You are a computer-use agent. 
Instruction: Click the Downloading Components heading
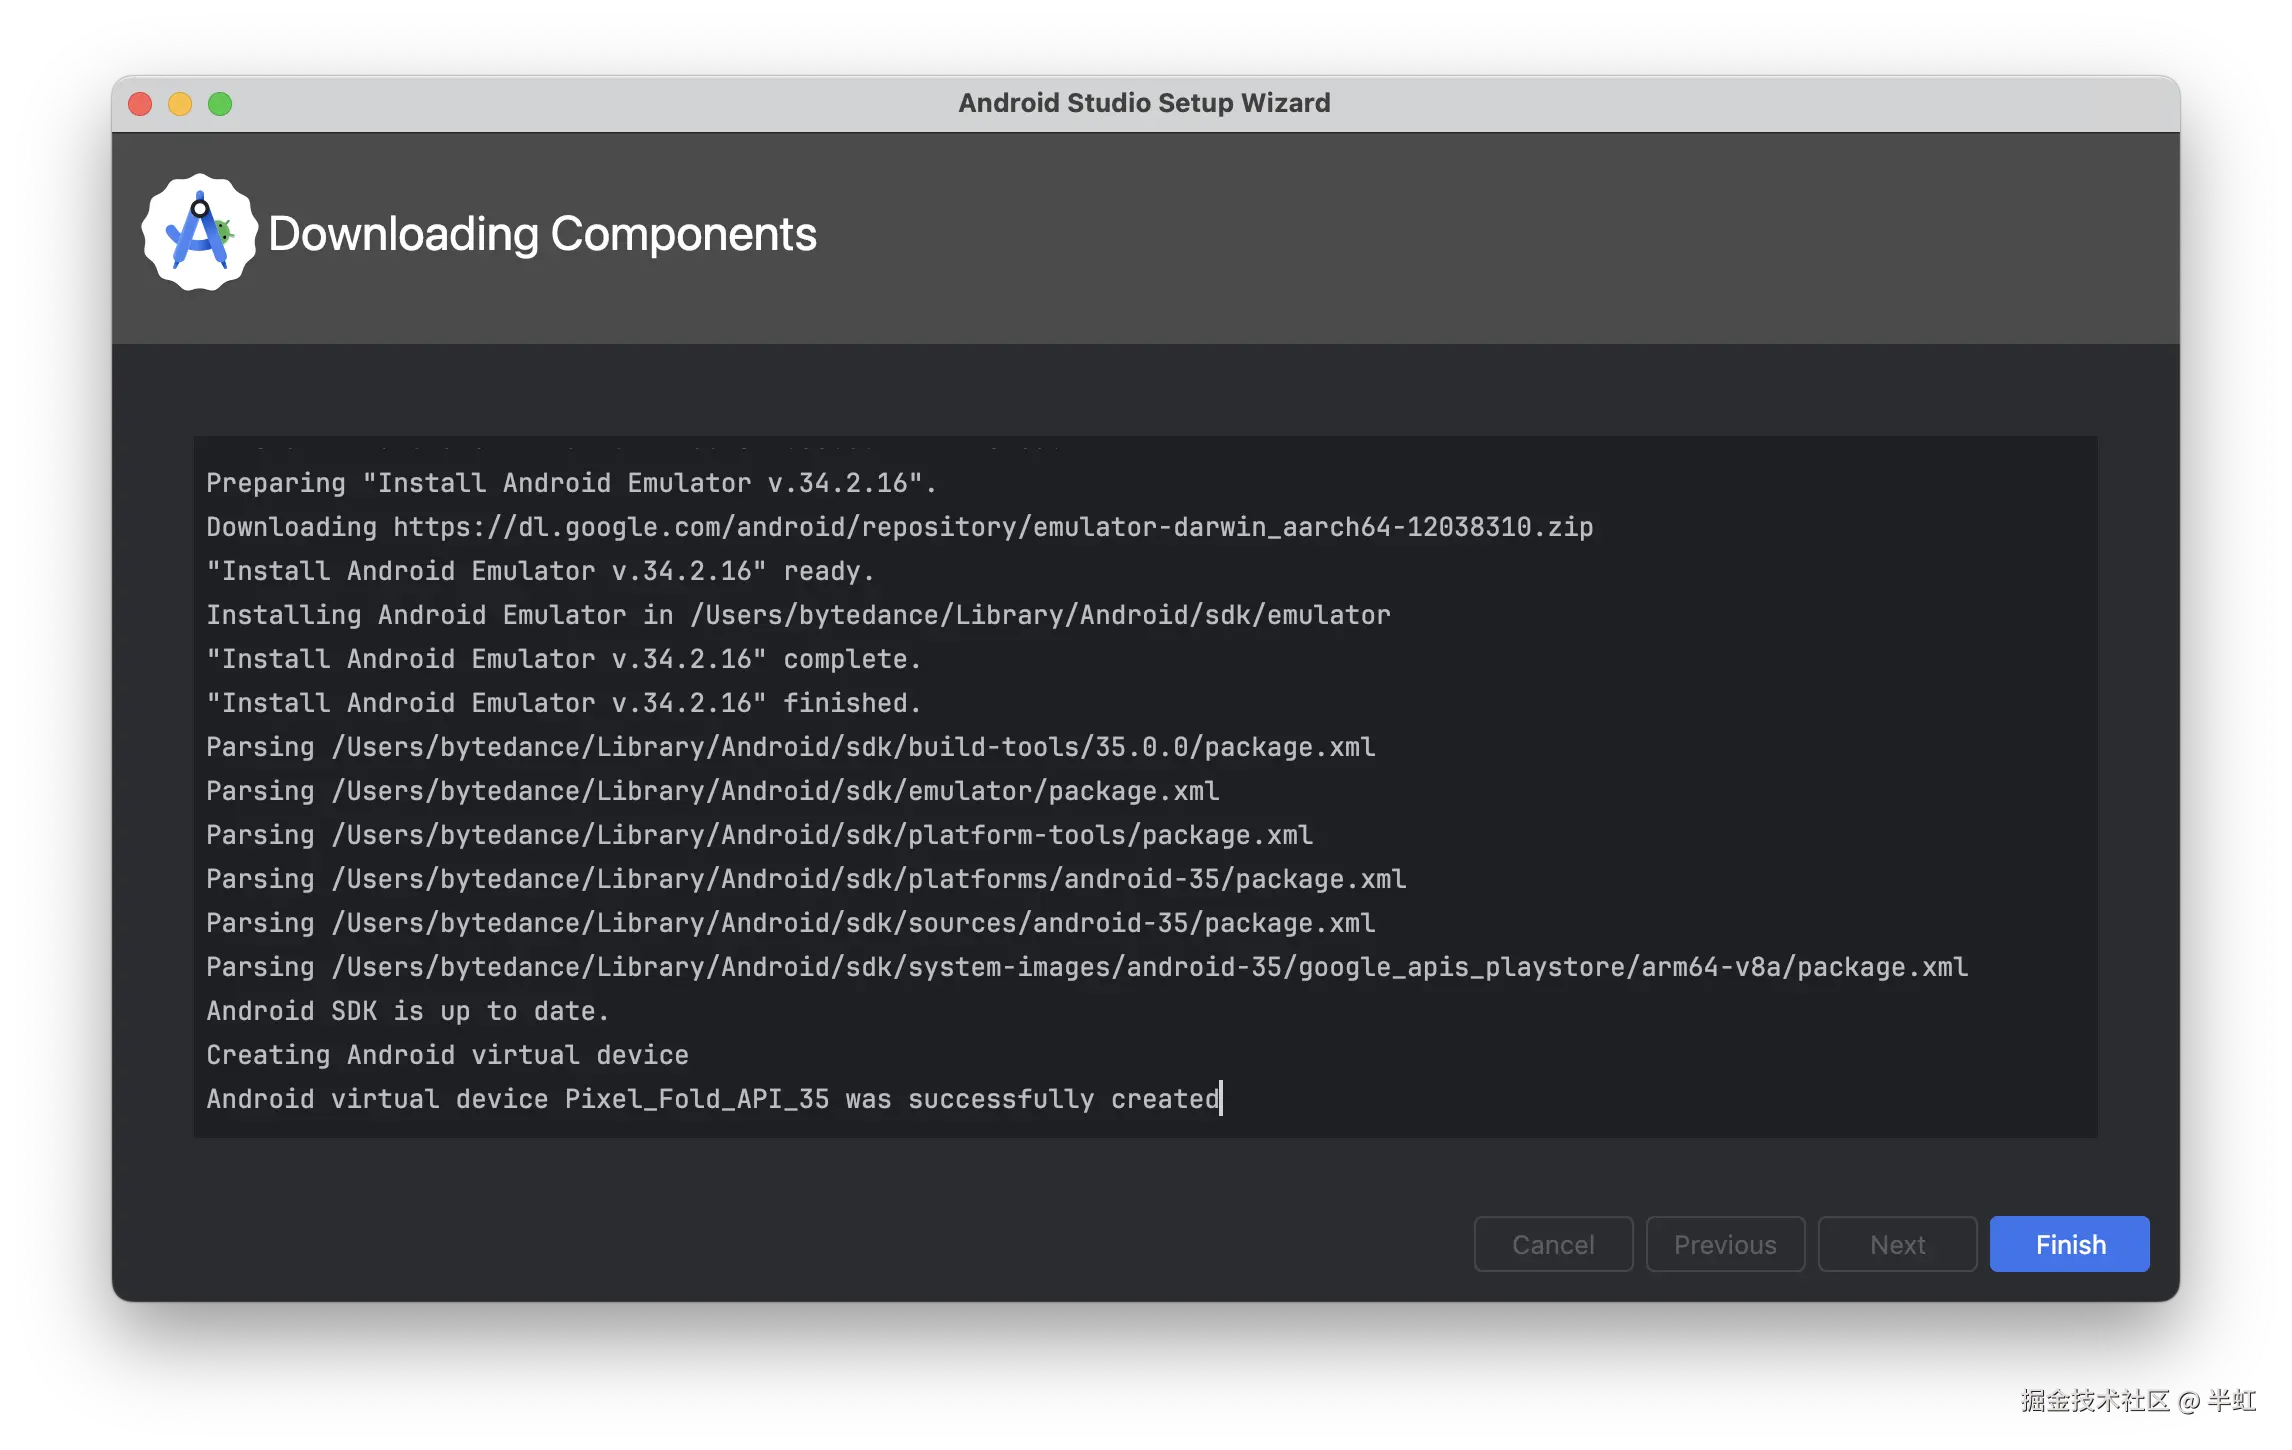click(x=542, y=234)
